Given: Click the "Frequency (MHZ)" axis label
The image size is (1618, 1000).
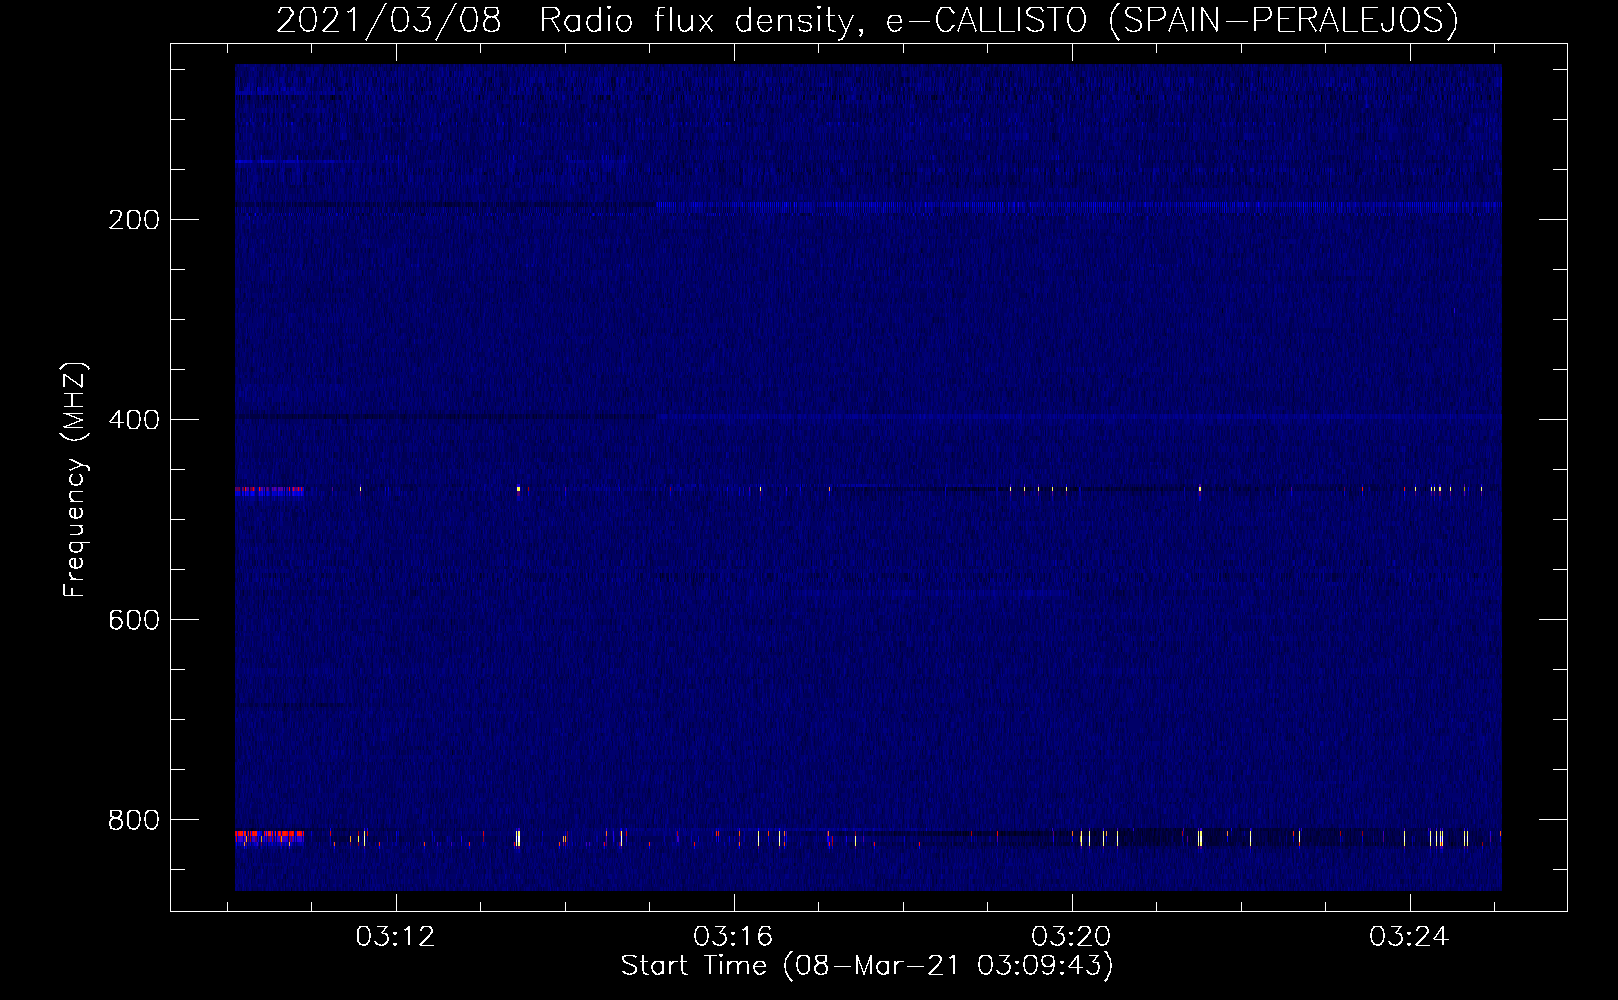Looking at the screenshot, I should [75, 480].
